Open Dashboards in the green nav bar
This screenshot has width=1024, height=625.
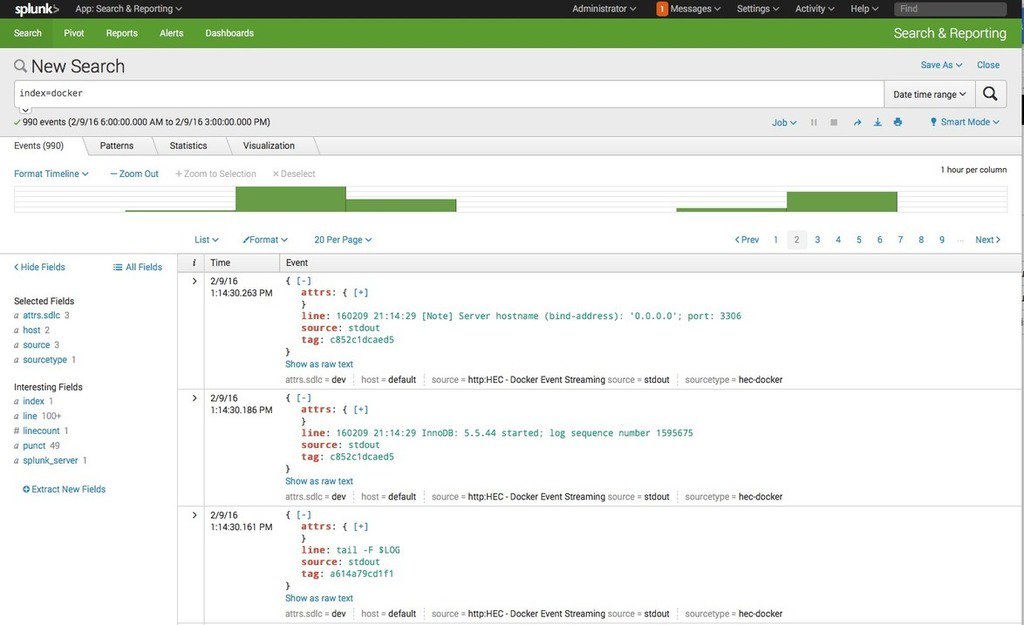pos(229,33)
